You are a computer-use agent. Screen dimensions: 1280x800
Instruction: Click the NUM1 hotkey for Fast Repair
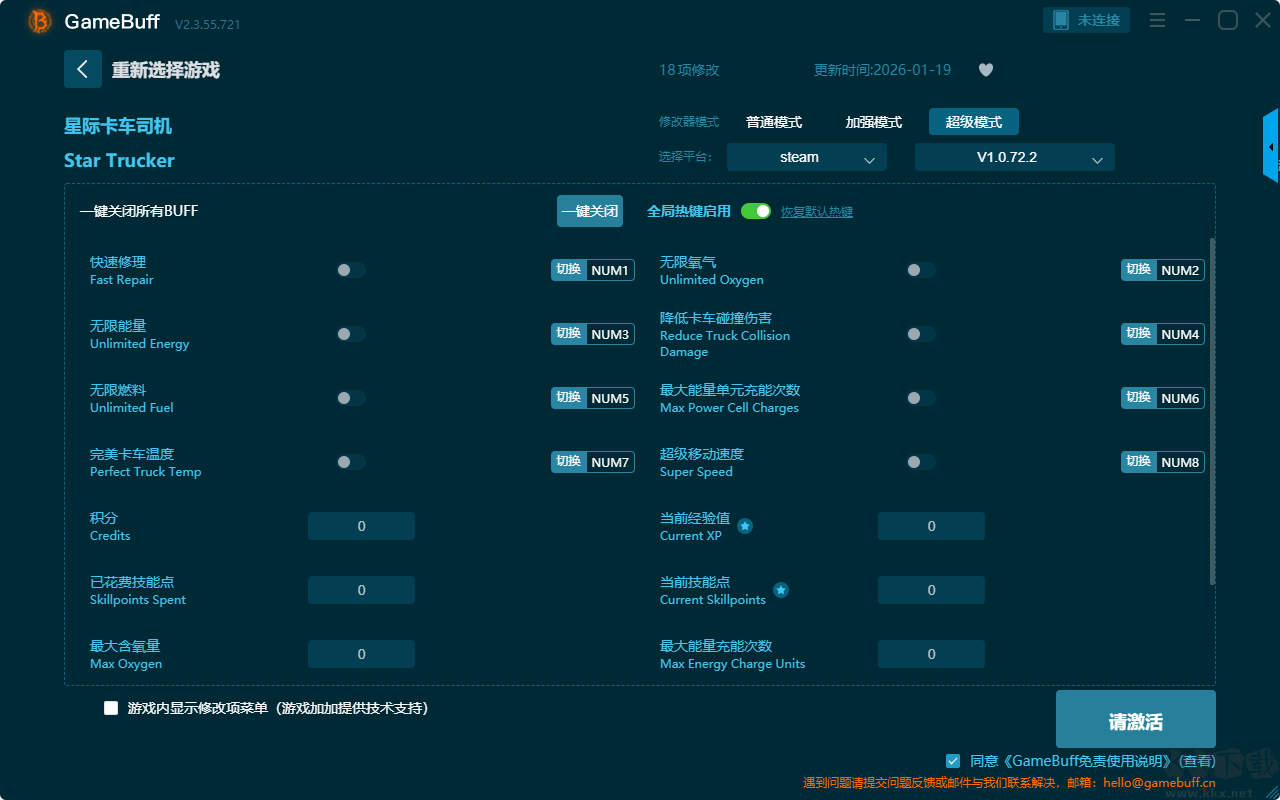pos(610,270)
